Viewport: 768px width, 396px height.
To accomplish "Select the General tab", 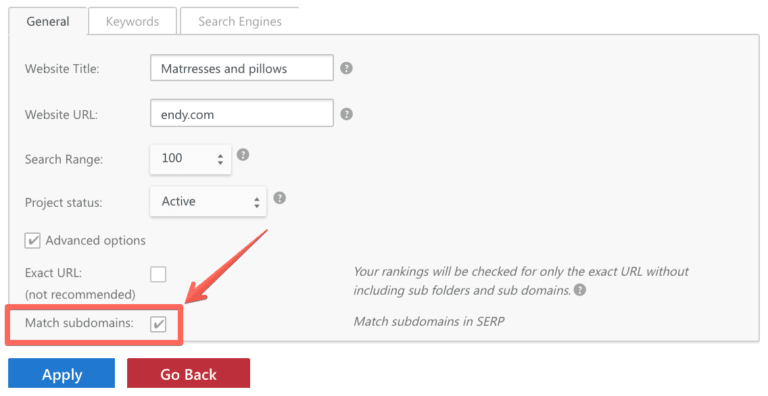I will coord(48,21).
